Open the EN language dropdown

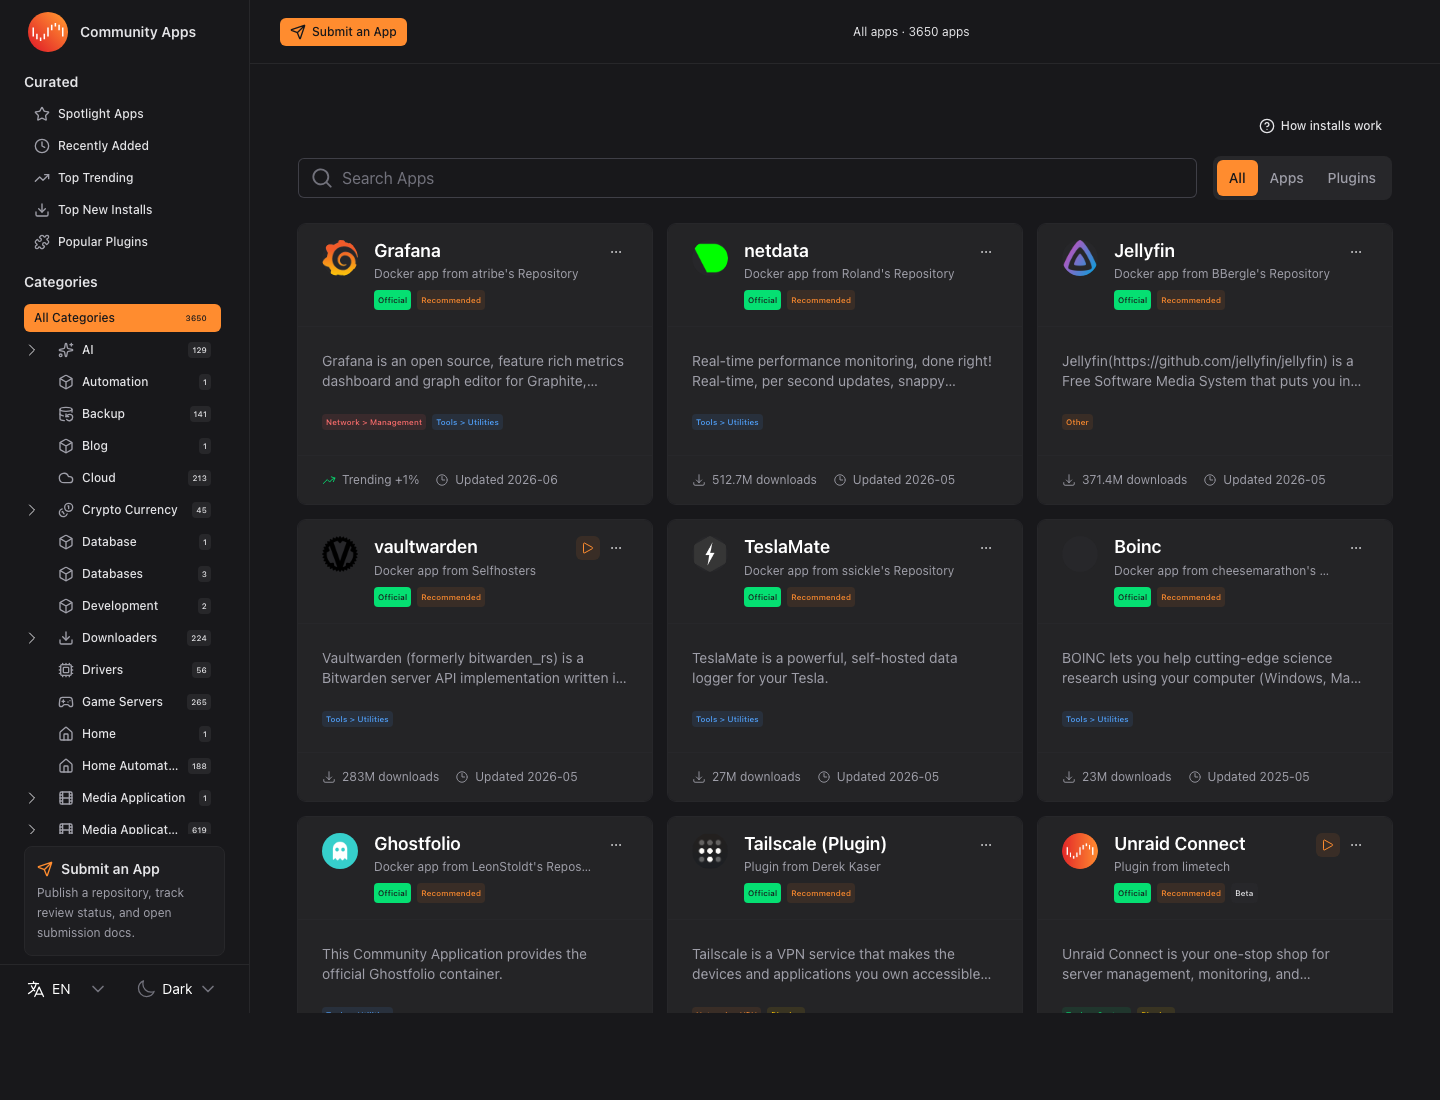66,989
